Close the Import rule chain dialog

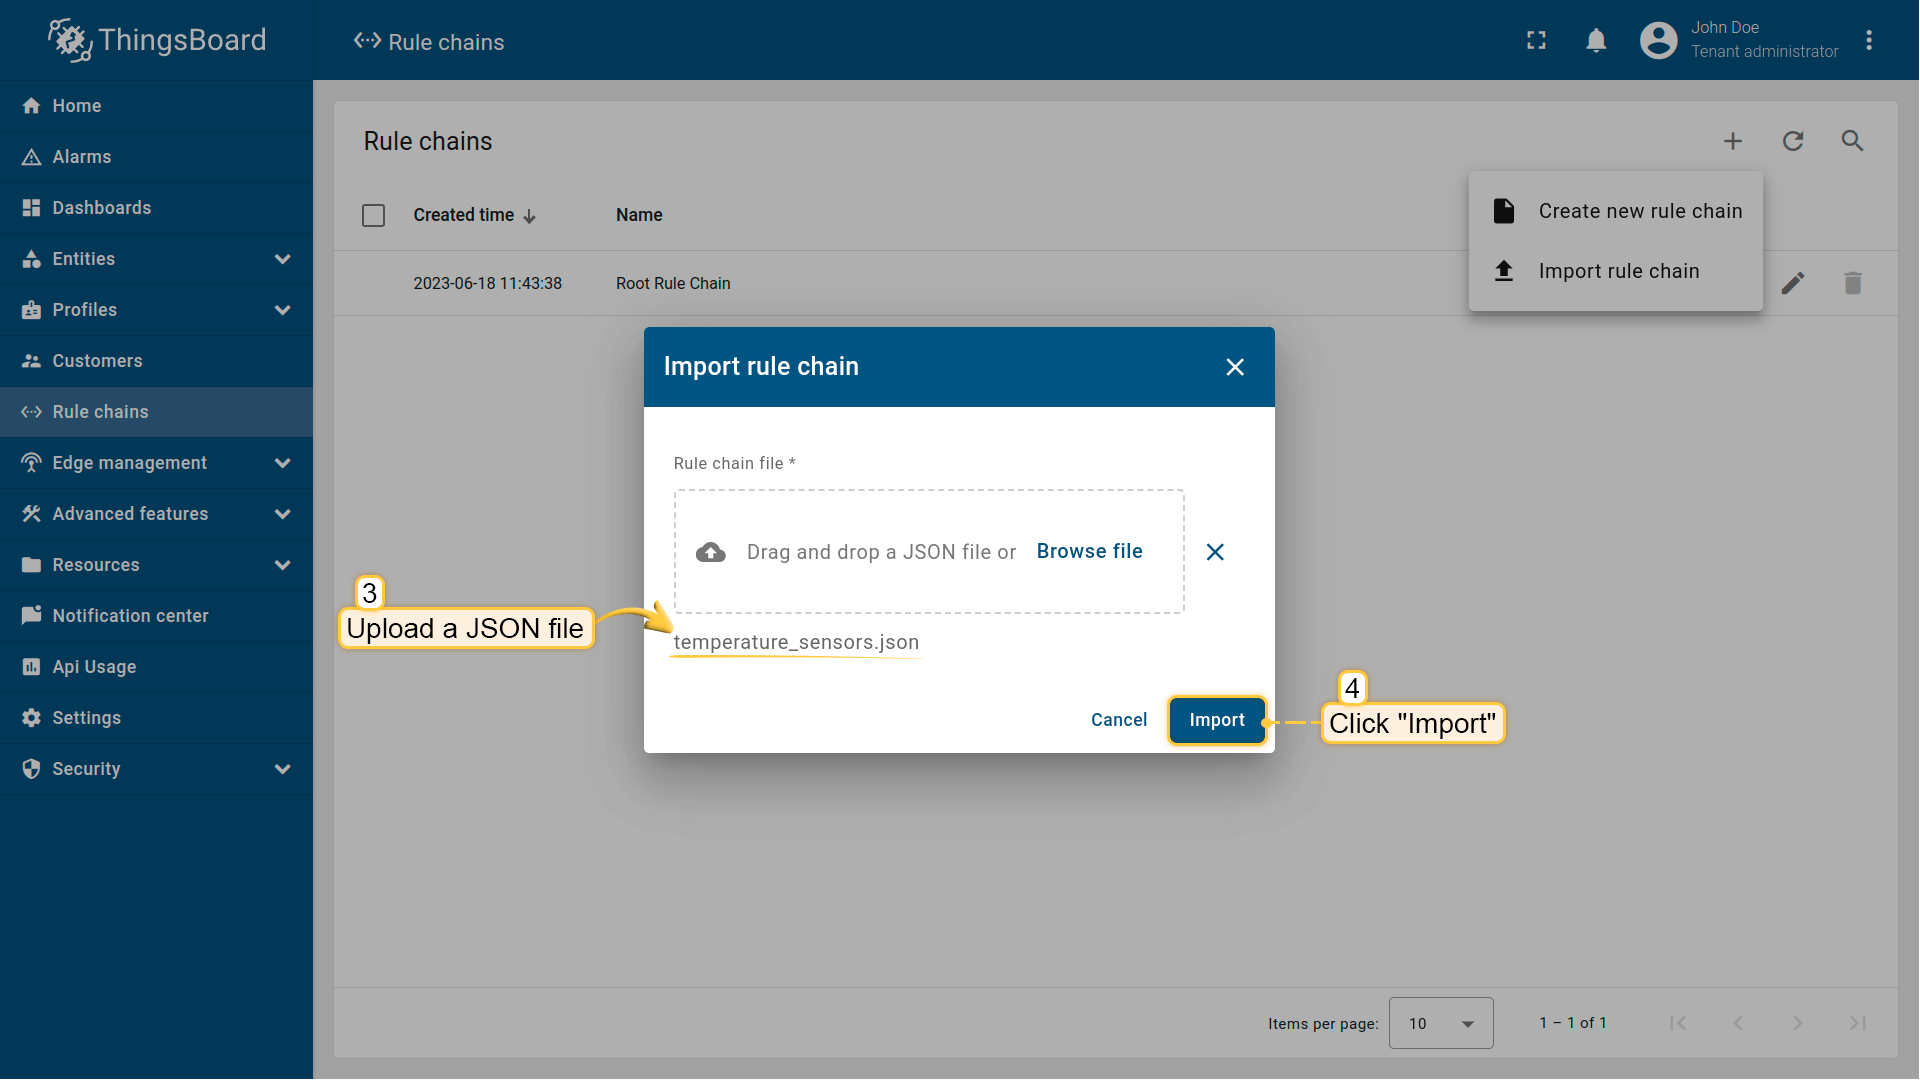(1235, 367)
